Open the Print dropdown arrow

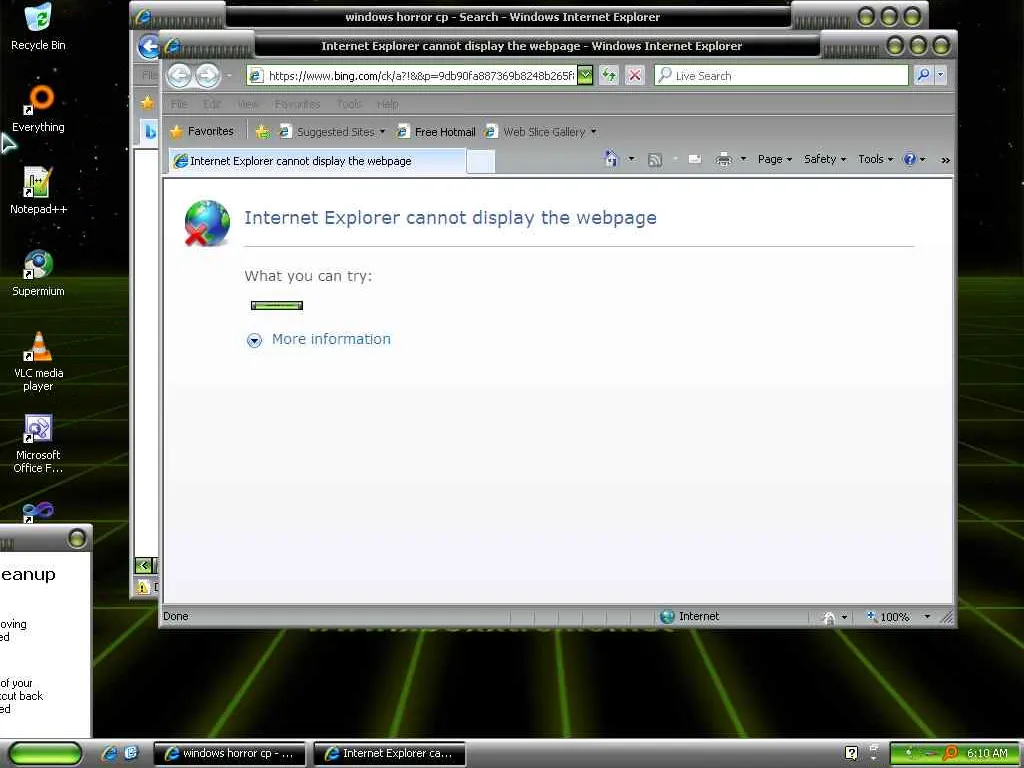[x=743, y=159]
